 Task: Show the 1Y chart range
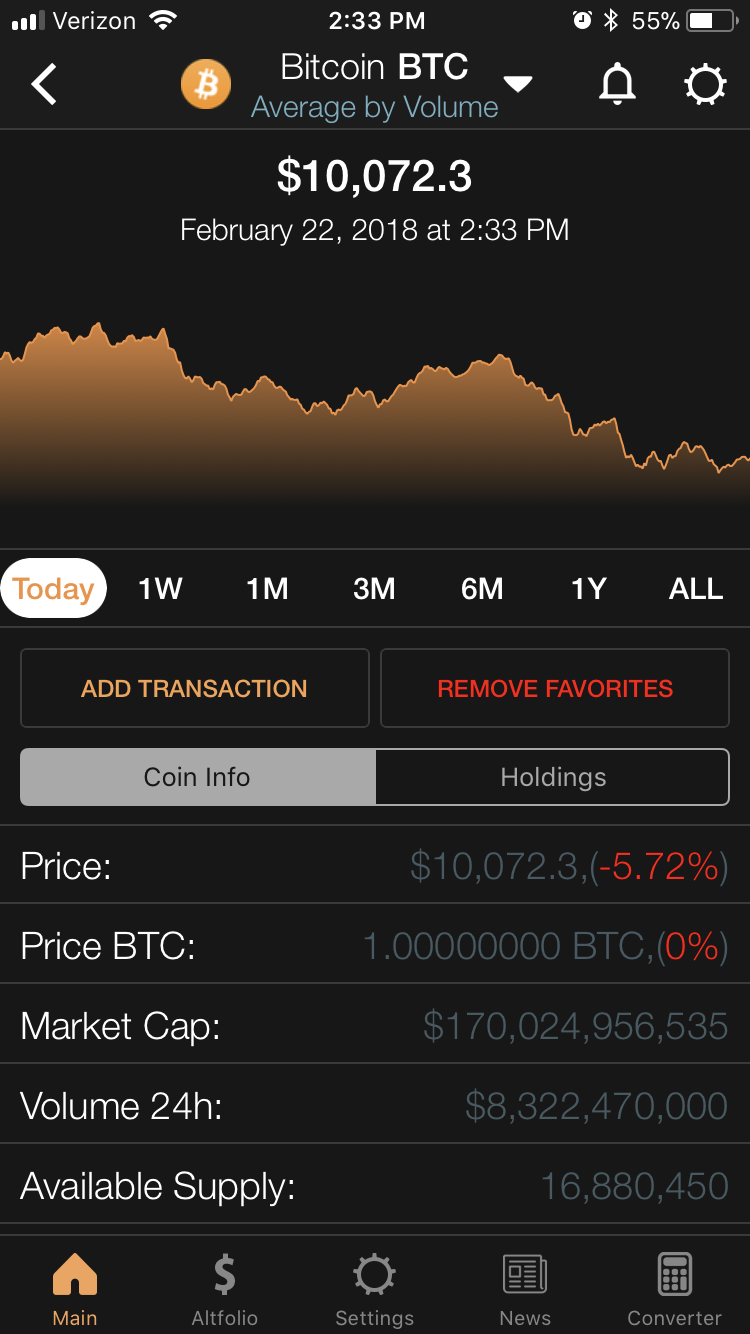[589, 588]
